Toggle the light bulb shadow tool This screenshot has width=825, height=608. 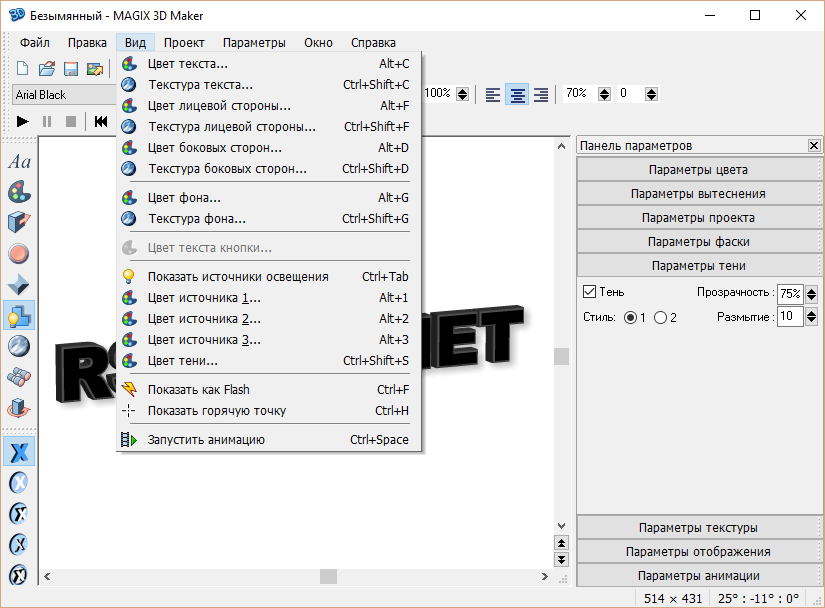(19, 315)
